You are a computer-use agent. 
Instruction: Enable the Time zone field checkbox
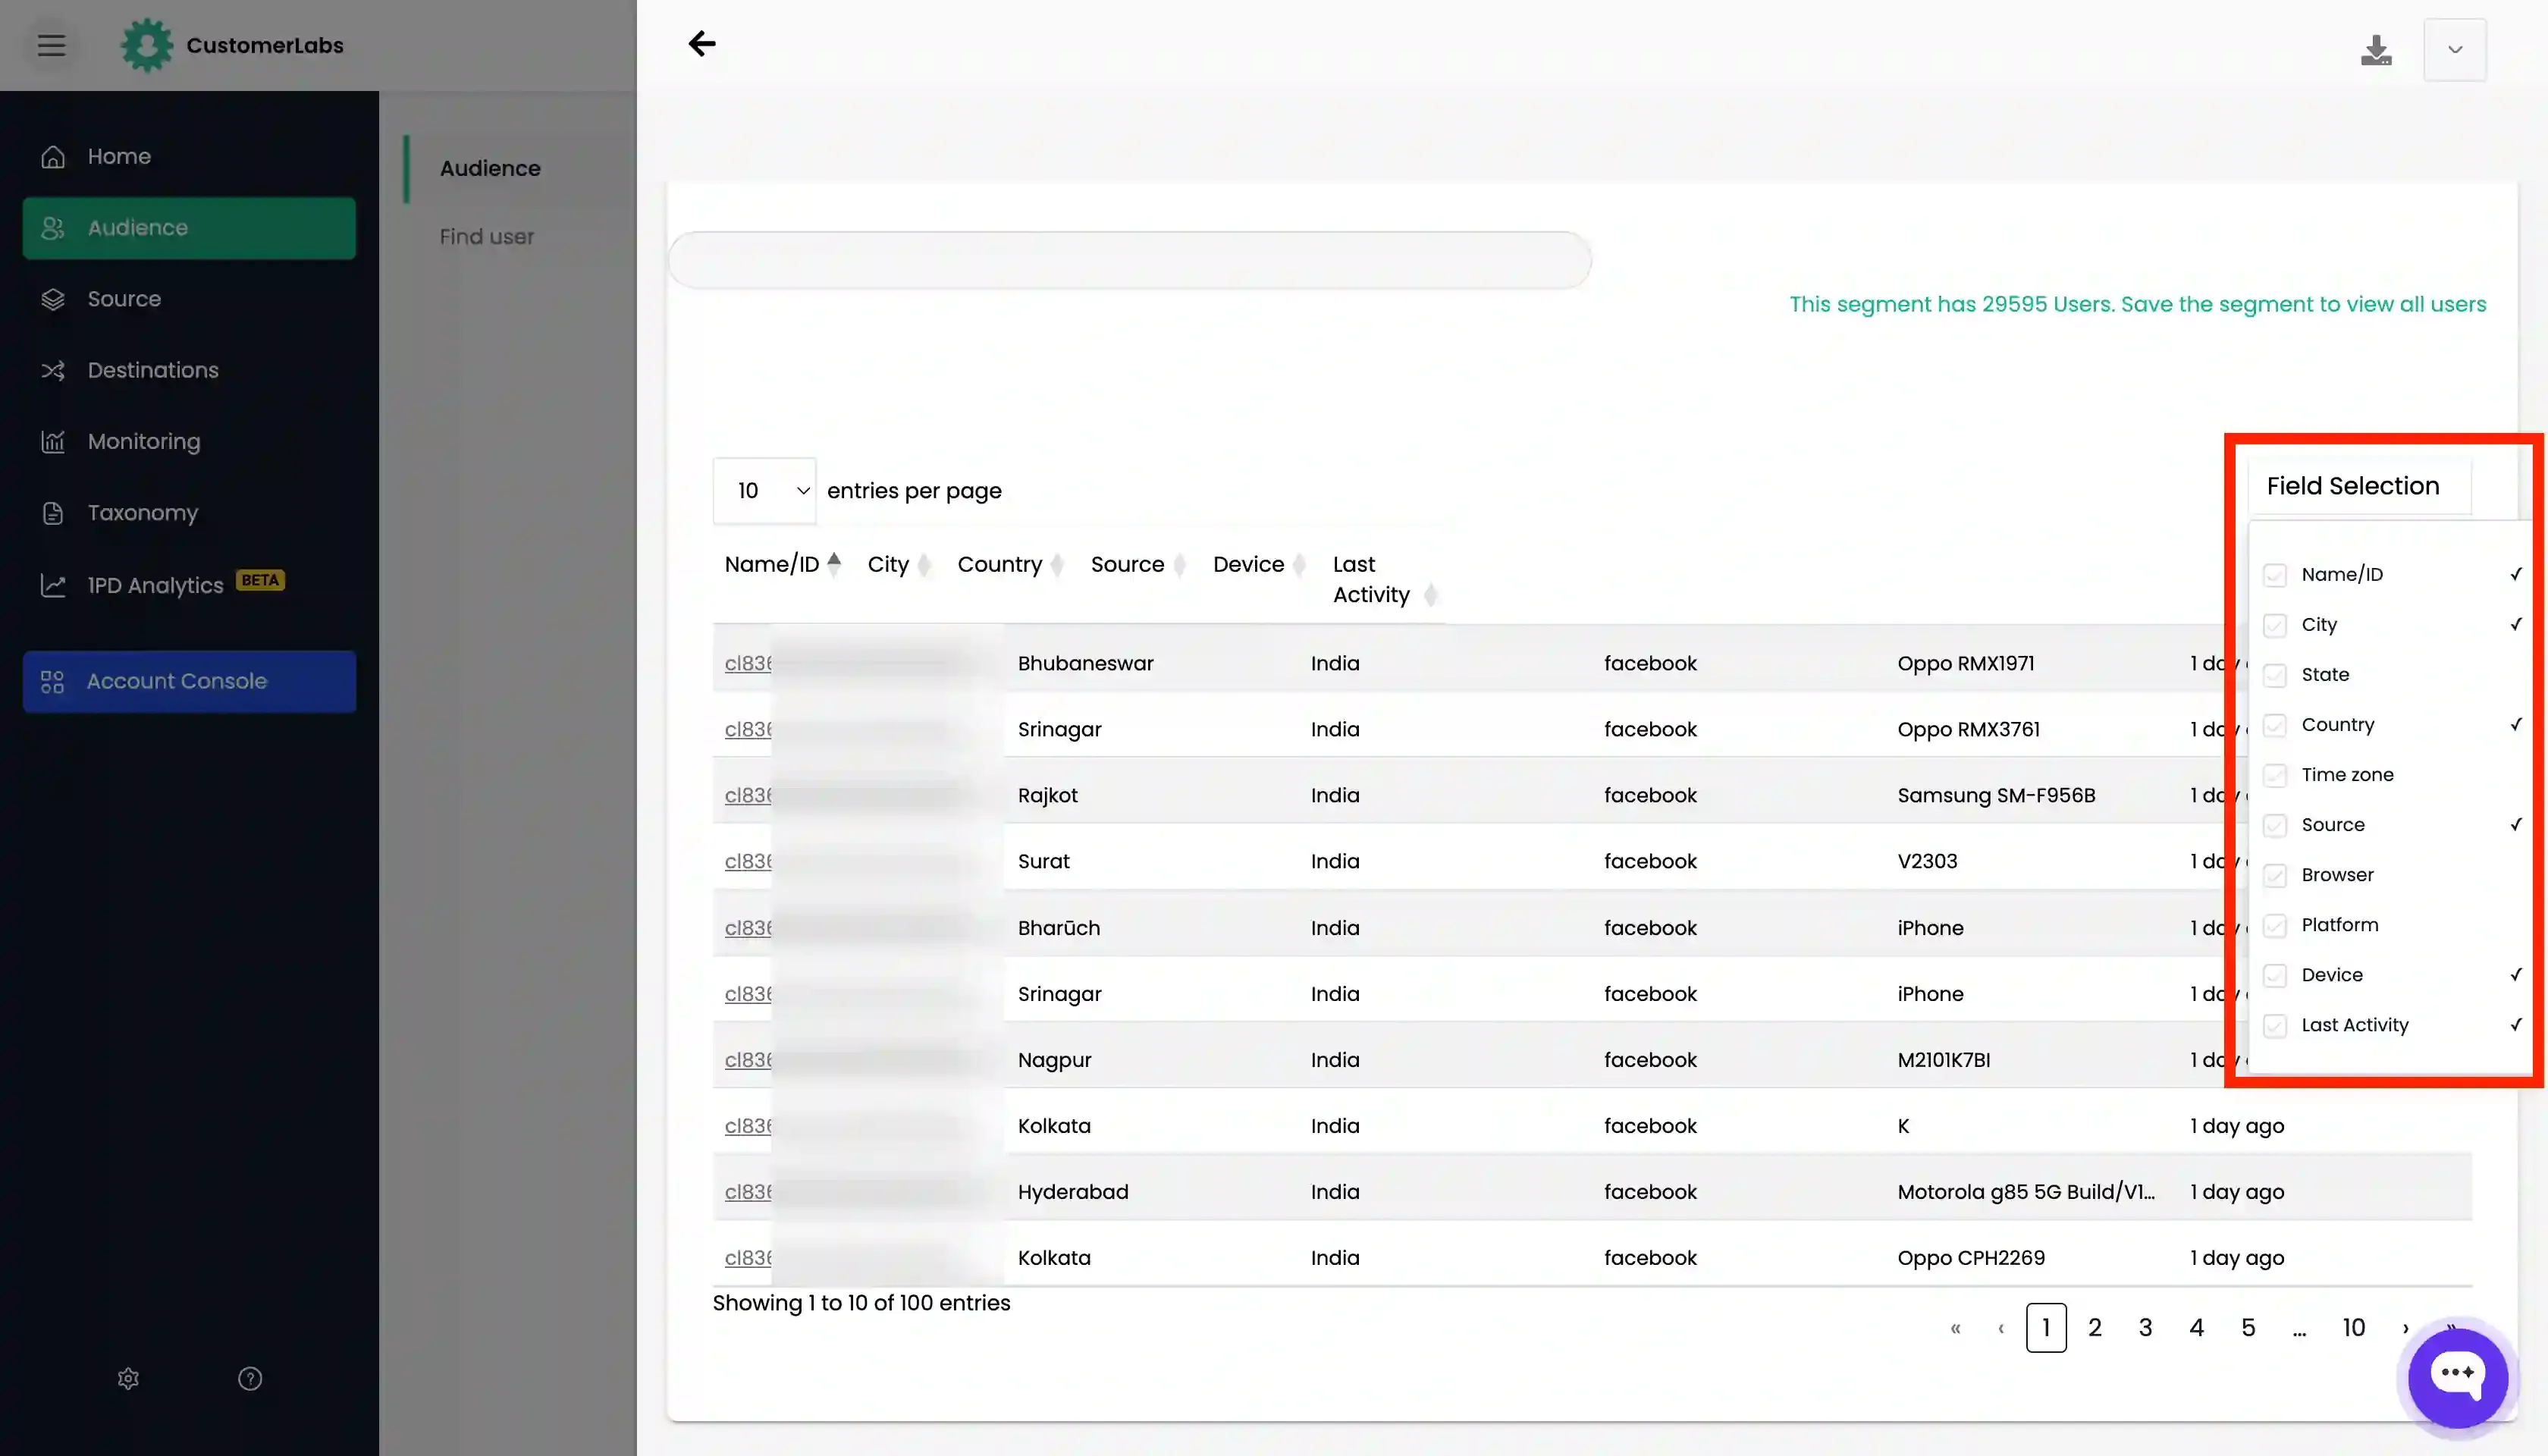2275,775
